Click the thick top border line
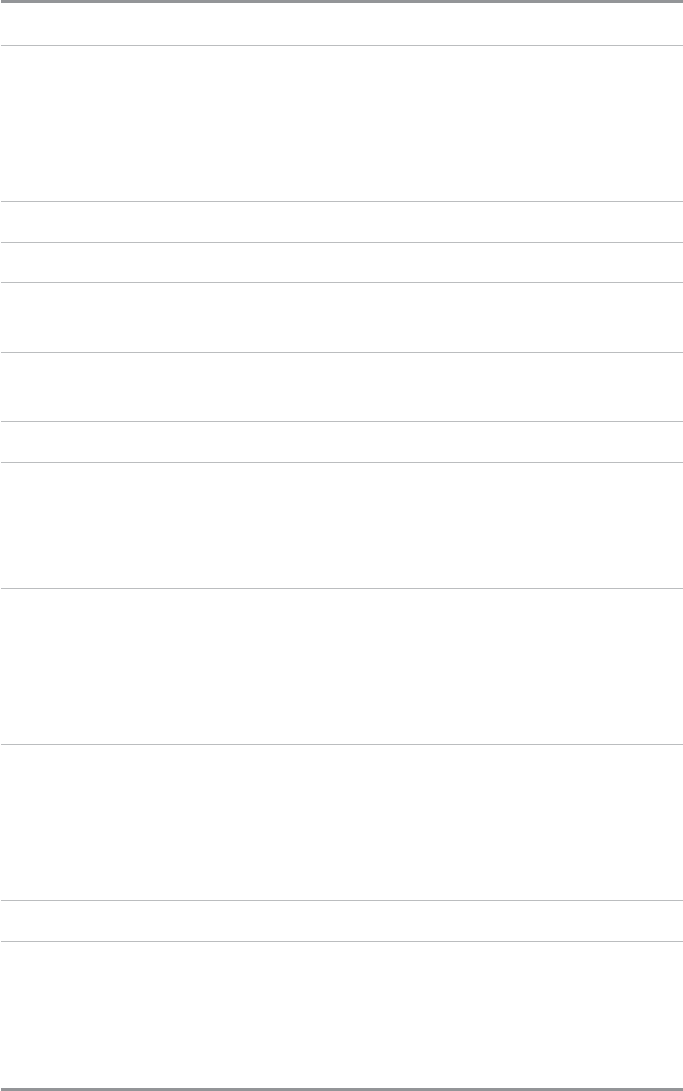Screen dimensions: 683x1091 point(341,3)
